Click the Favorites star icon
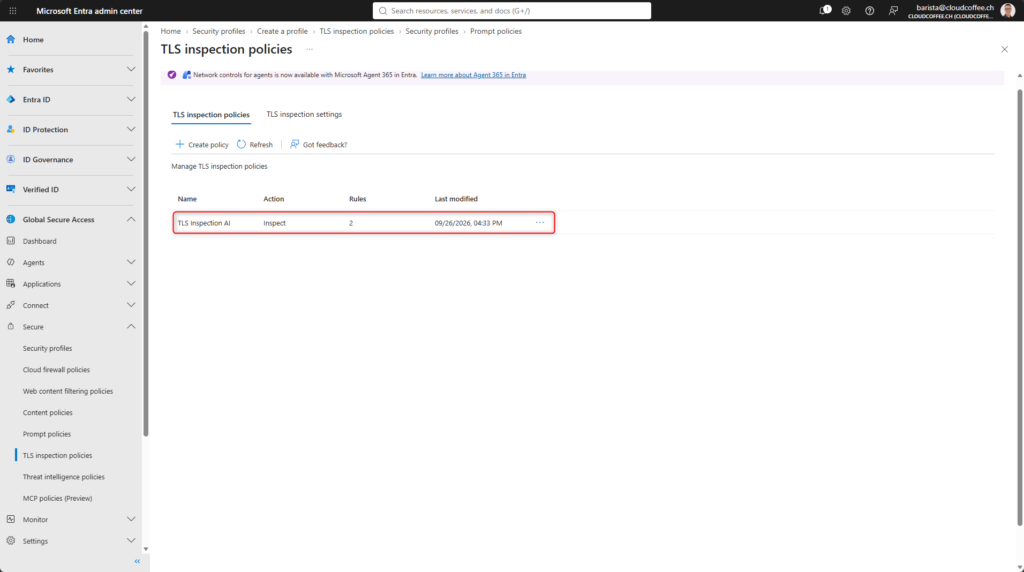1024x572 pixels. (10, 69)
